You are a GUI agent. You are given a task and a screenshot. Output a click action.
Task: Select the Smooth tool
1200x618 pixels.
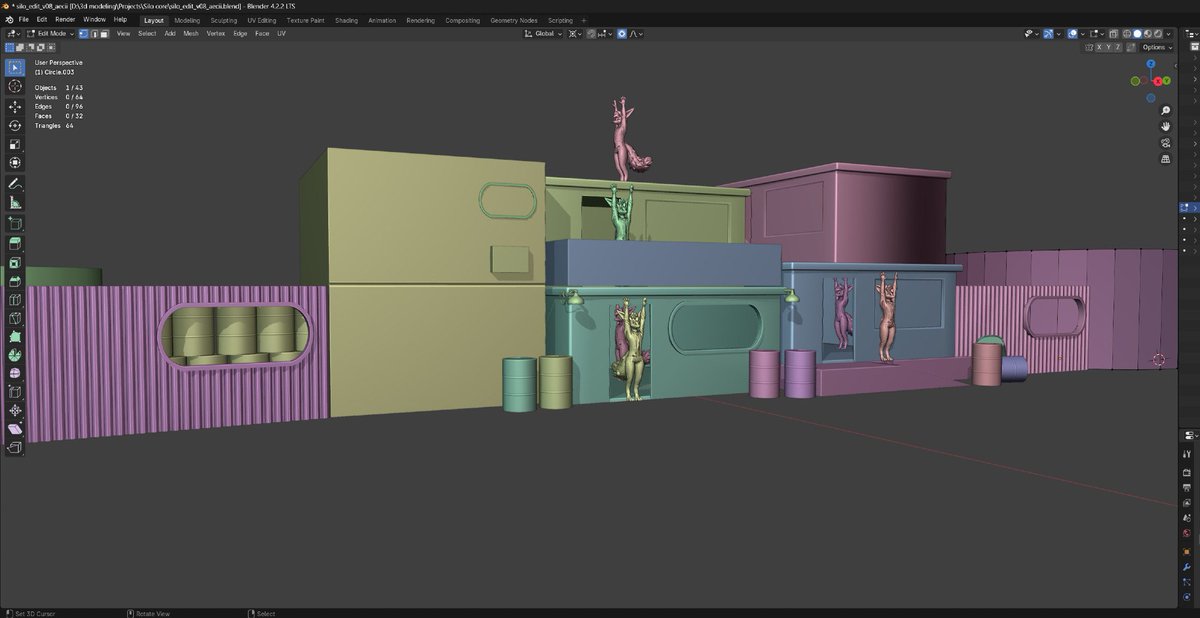click(15, 373)
